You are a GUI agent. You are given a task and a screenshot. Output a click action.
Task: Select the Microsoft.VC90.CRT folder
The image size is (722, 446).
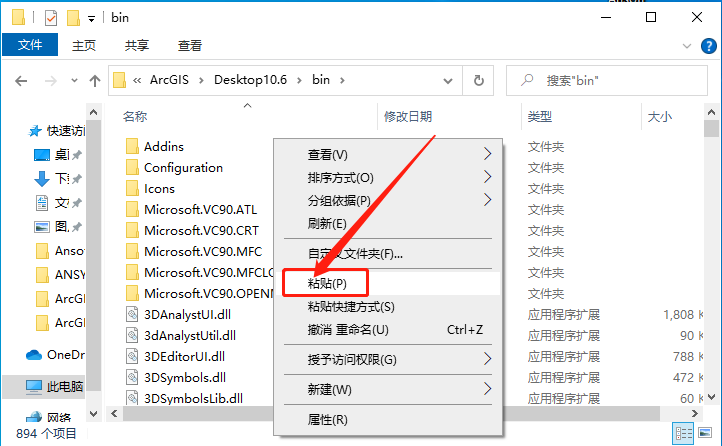192,231
